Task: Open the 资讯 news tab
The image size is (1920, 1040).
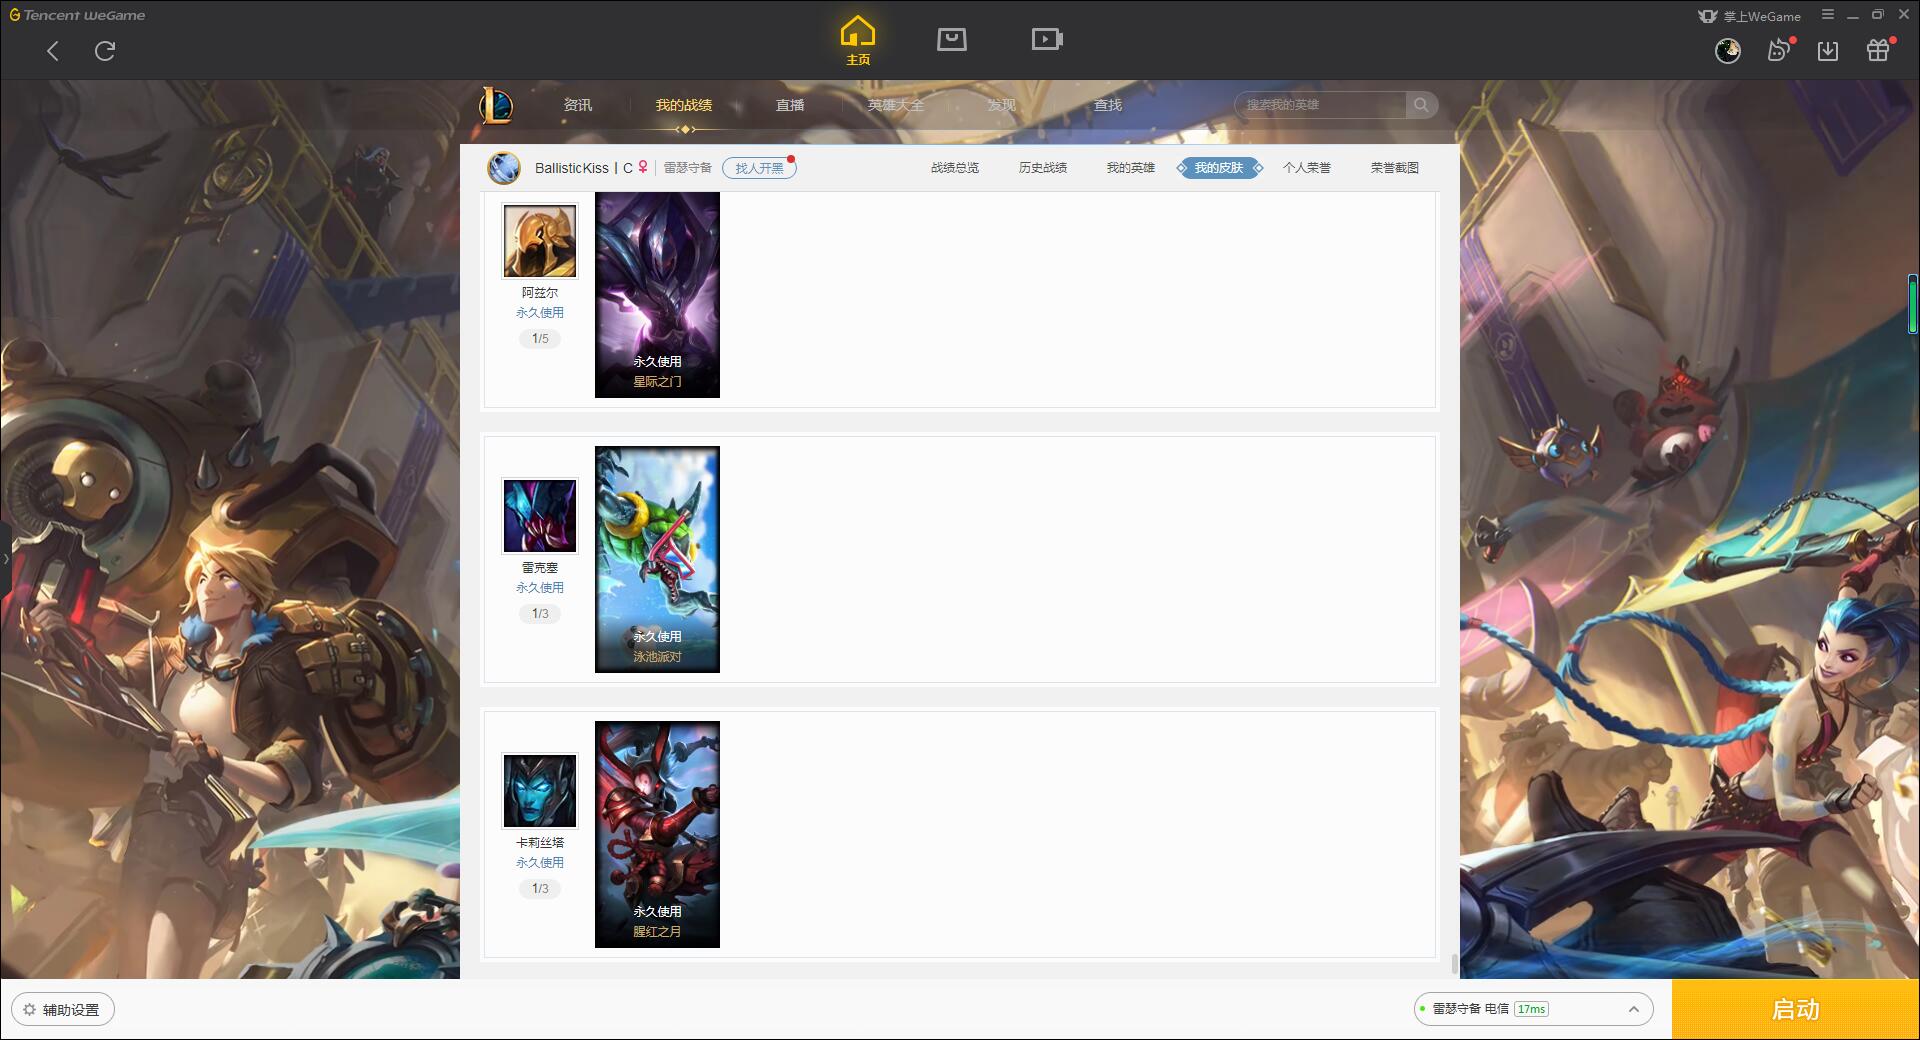Action: (578, 105)
